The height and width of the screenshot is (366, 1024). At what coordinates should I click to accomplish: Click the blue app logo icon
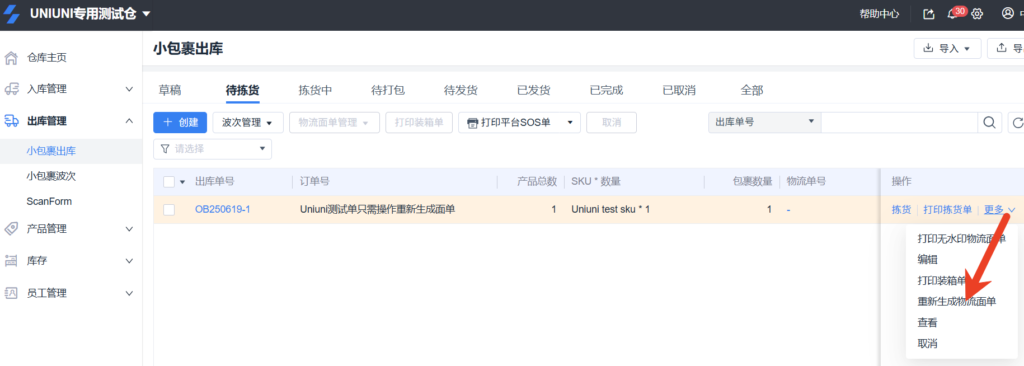point(12,13)
